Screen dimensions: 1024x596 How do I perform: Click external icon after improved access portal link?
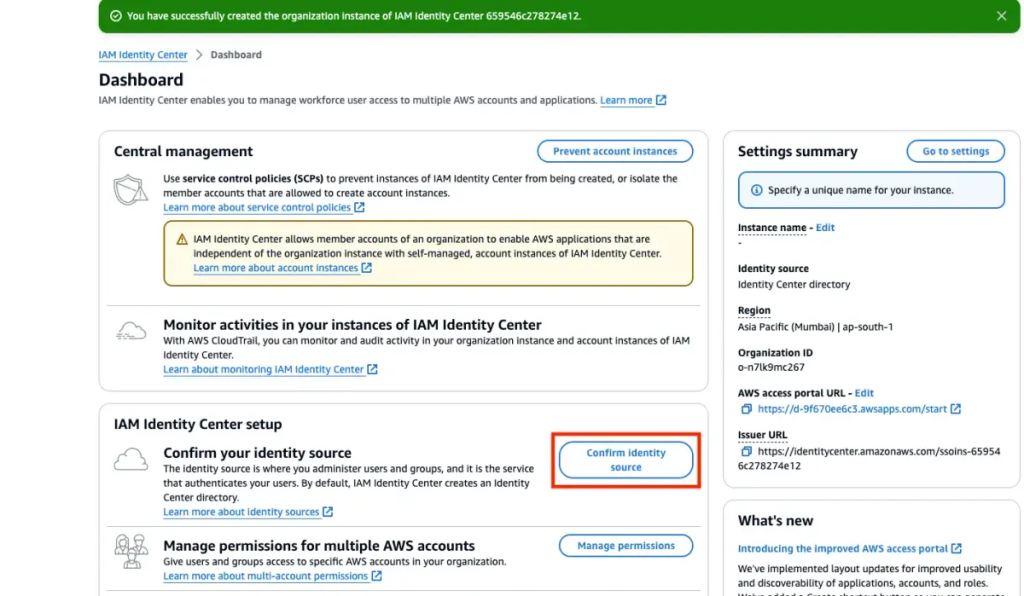(x=957, y=548)
